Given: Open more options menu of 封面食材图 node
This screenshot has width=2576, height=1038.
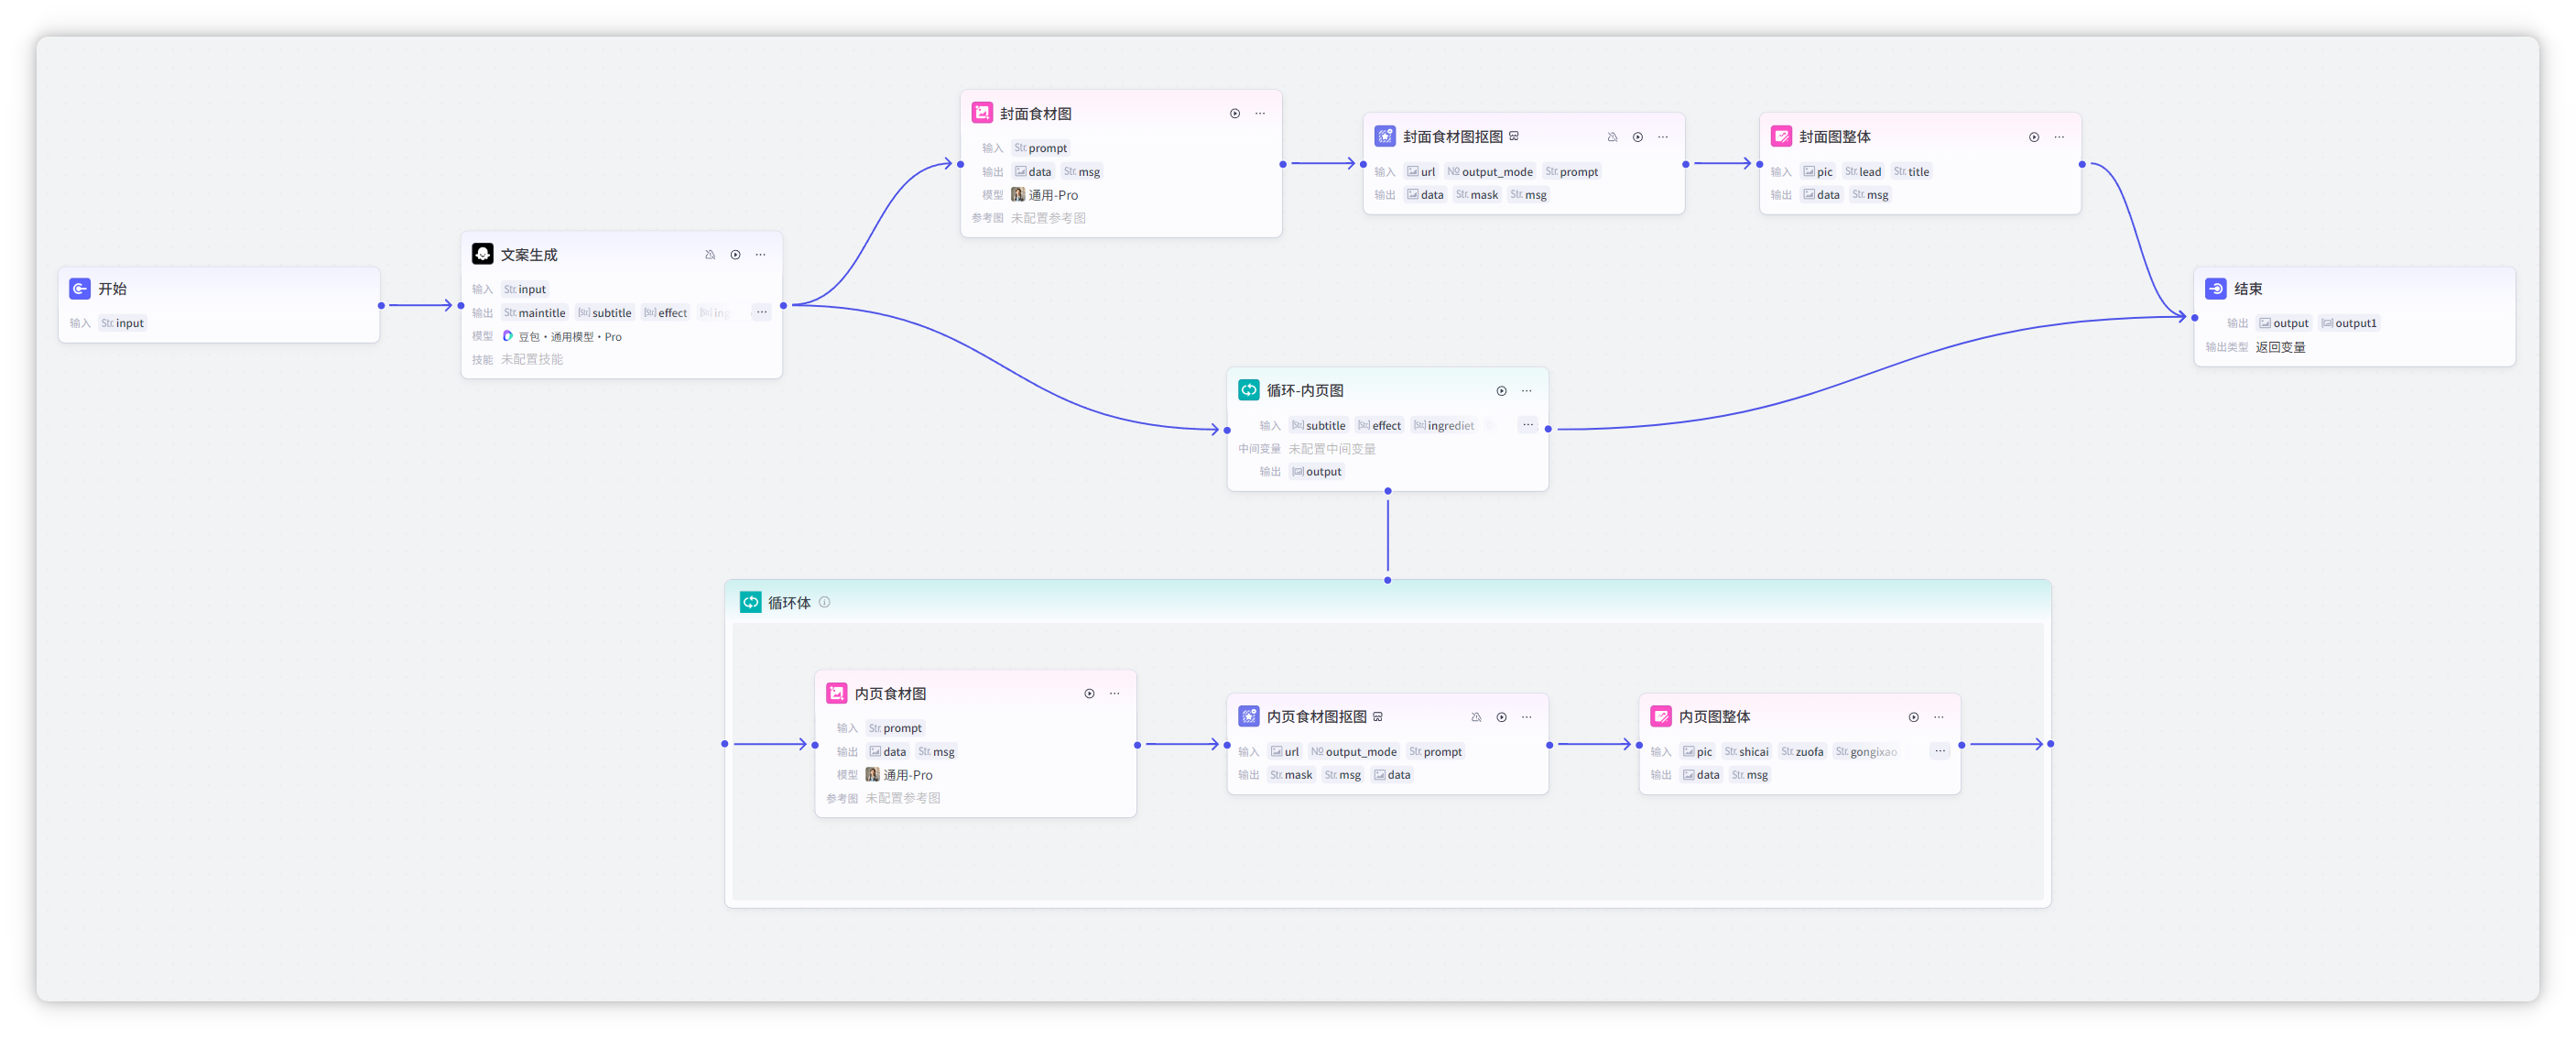Looking at the screenshot, I should point(1260,114).
